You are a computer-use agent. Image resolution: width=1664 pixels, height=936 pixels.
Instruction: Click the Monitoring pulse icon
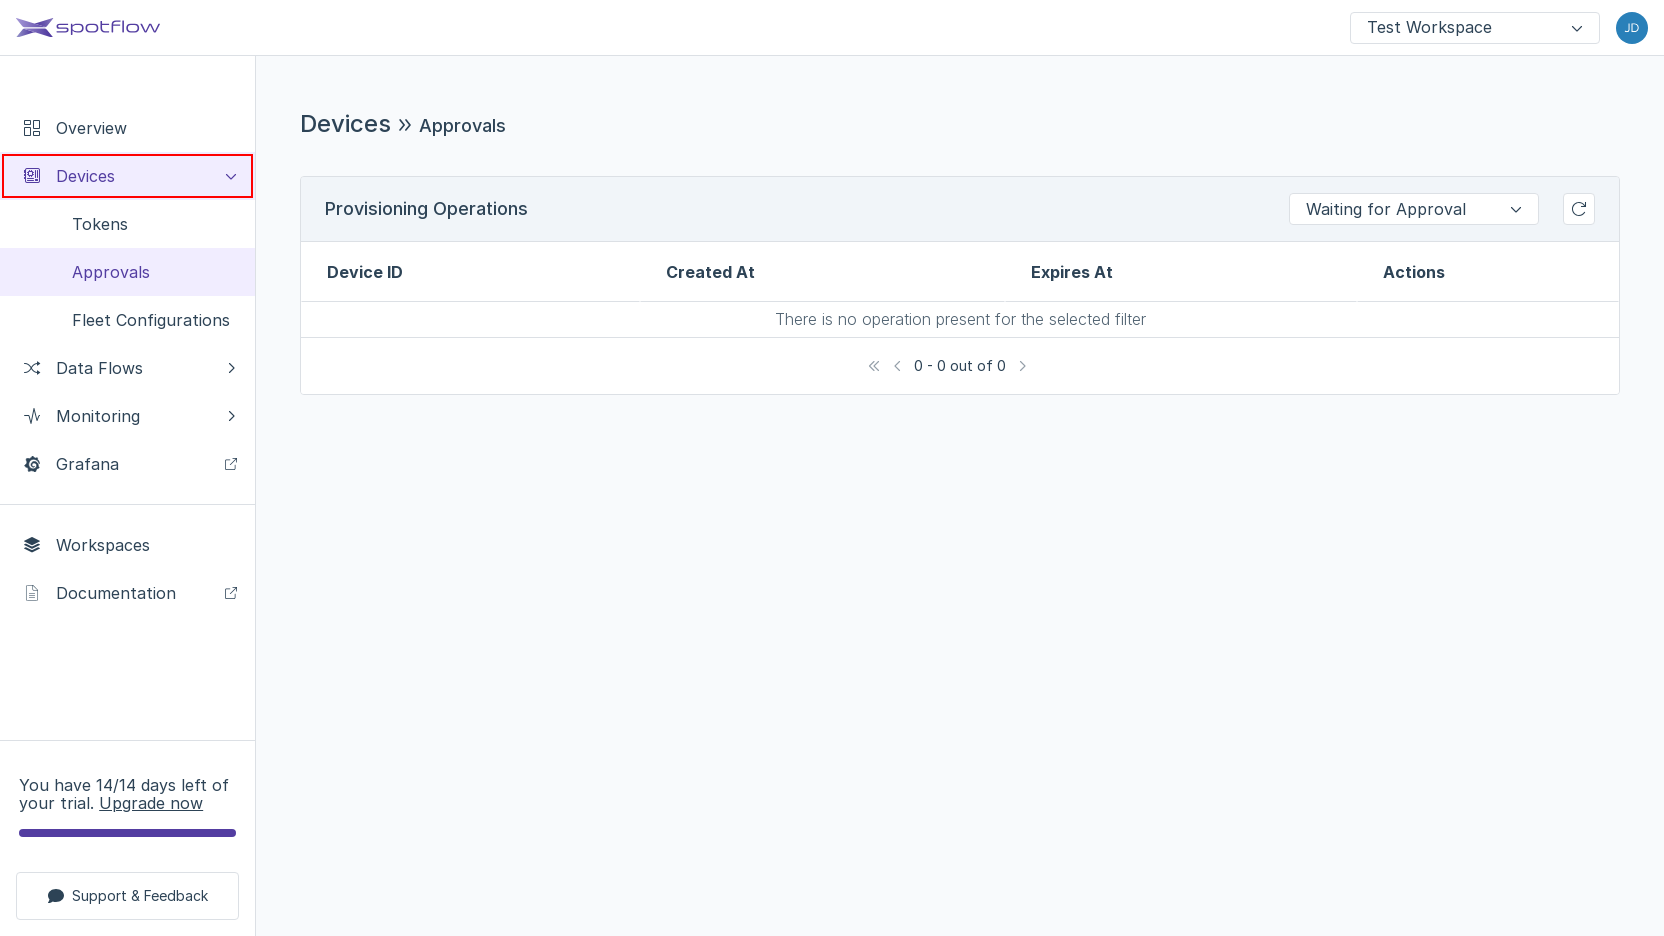pos(32,416)
